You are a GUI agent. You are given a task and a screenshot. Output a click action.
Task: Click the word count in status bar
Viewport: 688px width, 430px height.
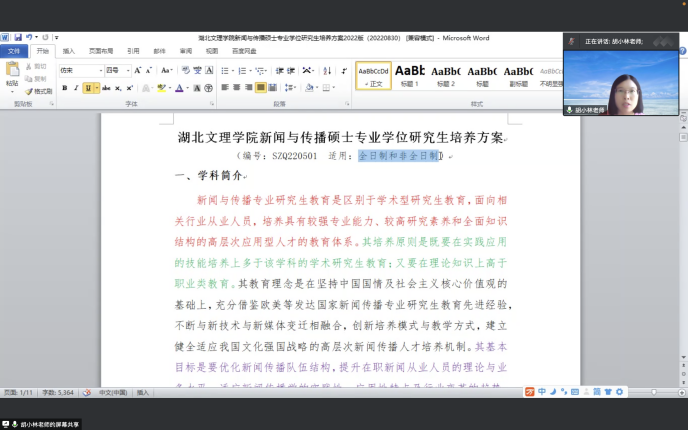pos(50,393)
